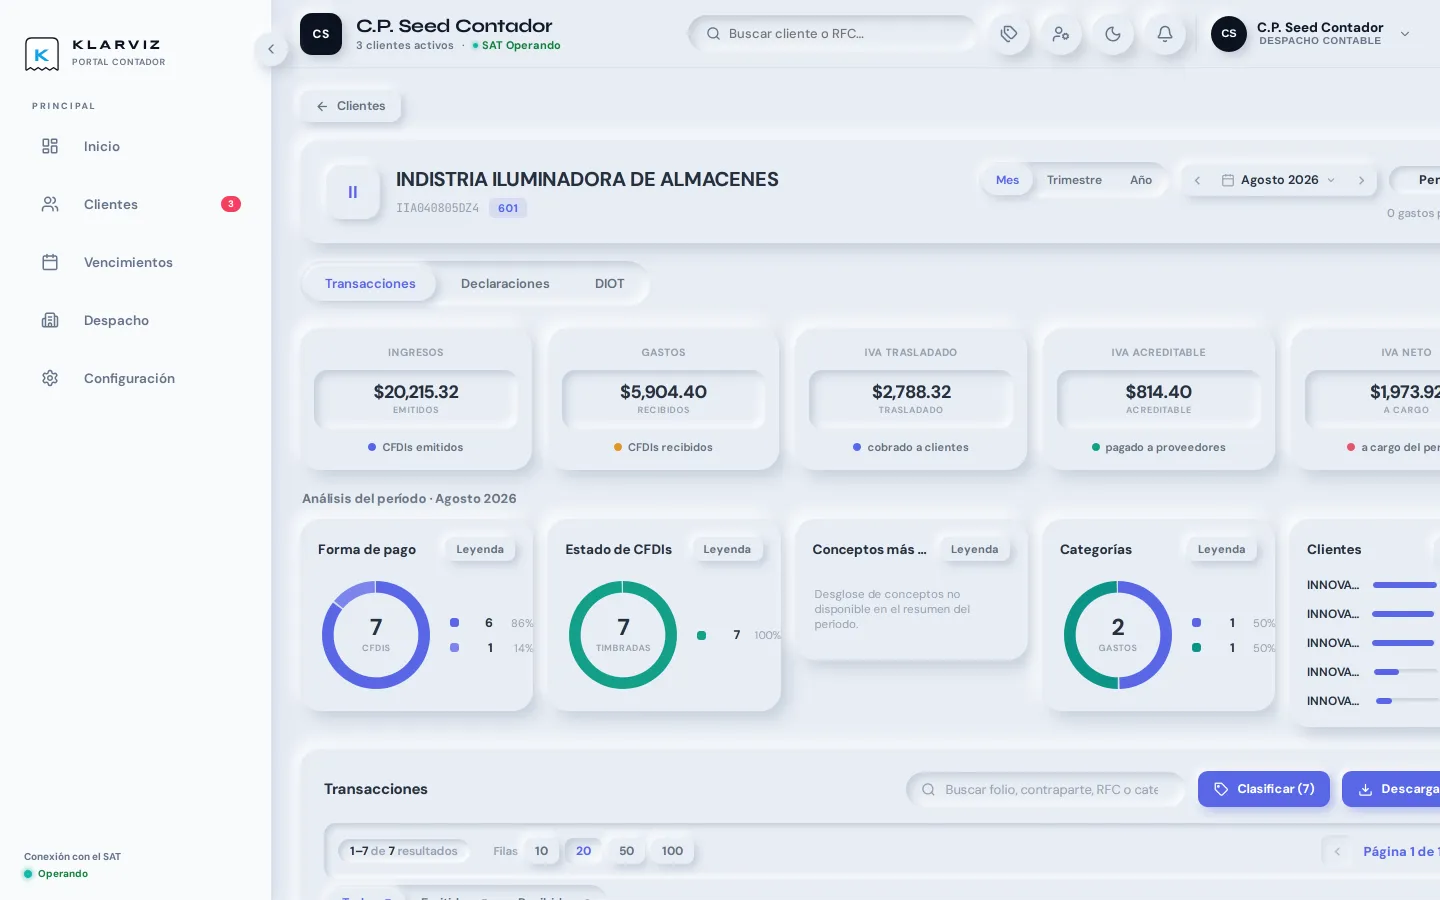Click the II client avatar tile
This screenshot has height=900, width=1440.
coord(353,192)
